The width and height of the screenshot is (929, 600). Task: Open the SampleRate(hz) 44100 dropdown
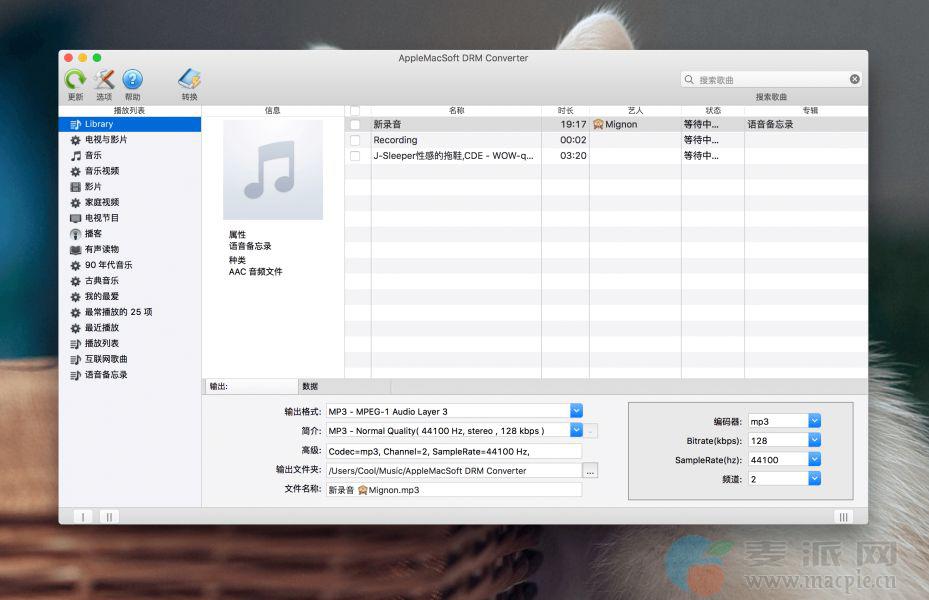point(814,460)
